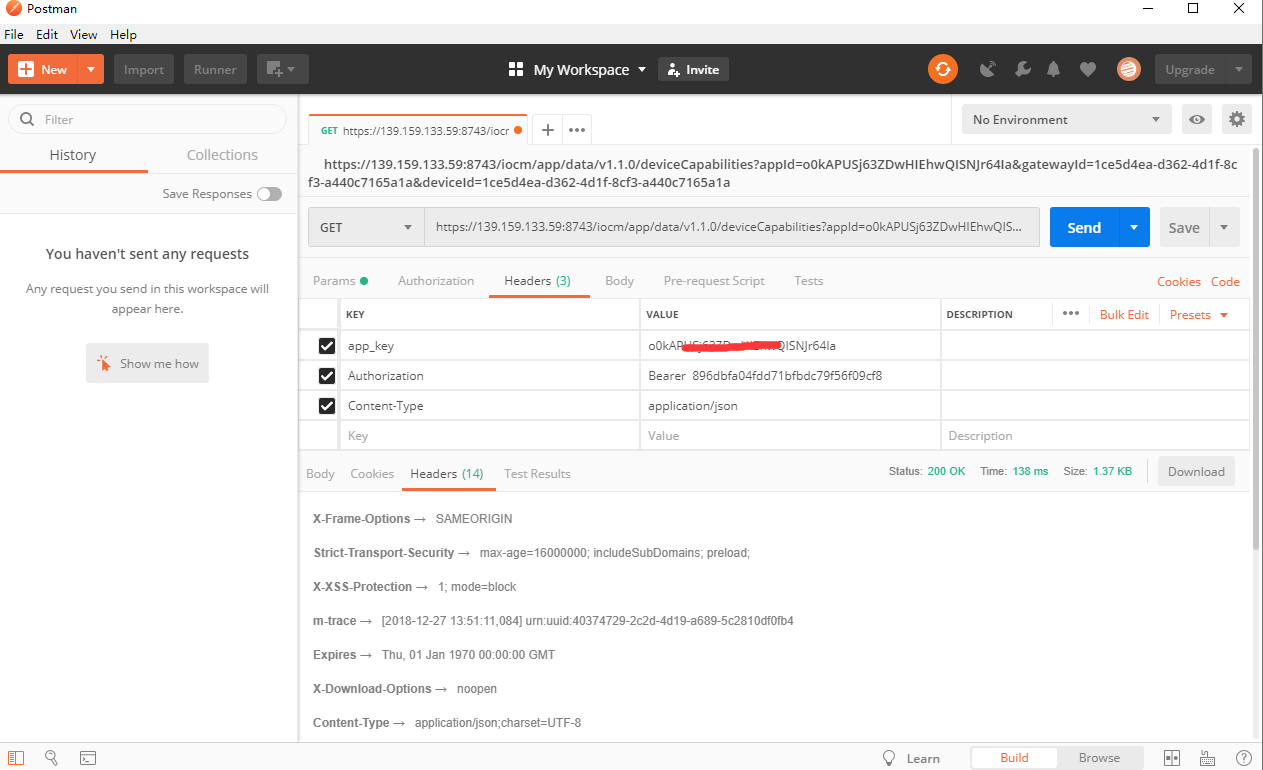Image resolution: width=1263 pixels, height=770 pixels.
Task: Open the Code link
Action: click(1225, 282)
